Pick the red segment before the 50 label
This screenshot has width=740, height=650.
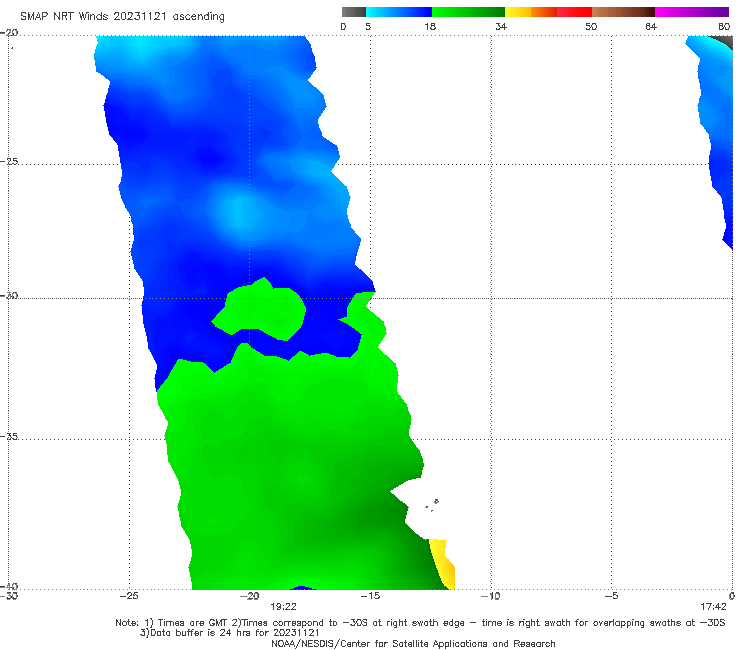[x=574, y=12]
